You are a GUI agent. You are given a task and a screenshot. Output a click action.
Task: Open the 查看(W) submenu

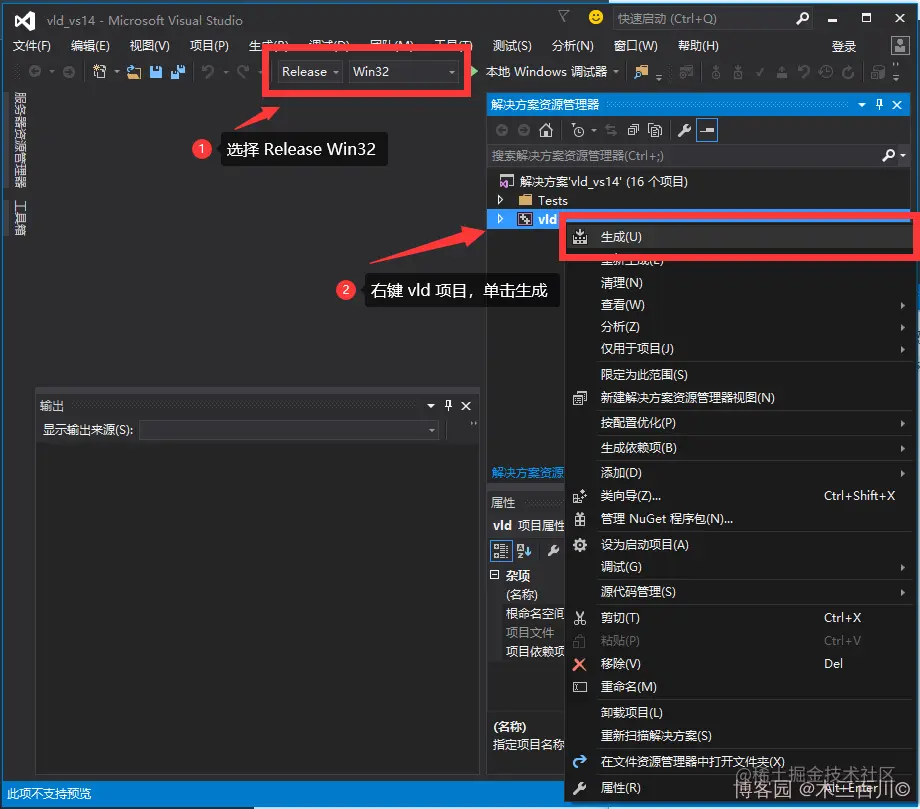[739, 304]
